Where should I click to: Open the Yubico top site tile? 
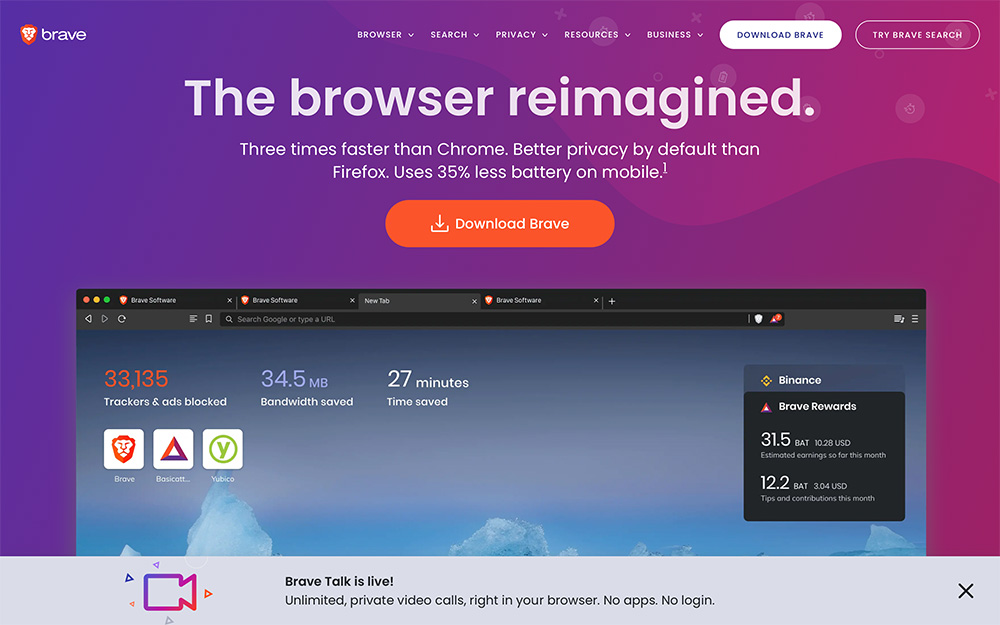click(x=223, y=449)
